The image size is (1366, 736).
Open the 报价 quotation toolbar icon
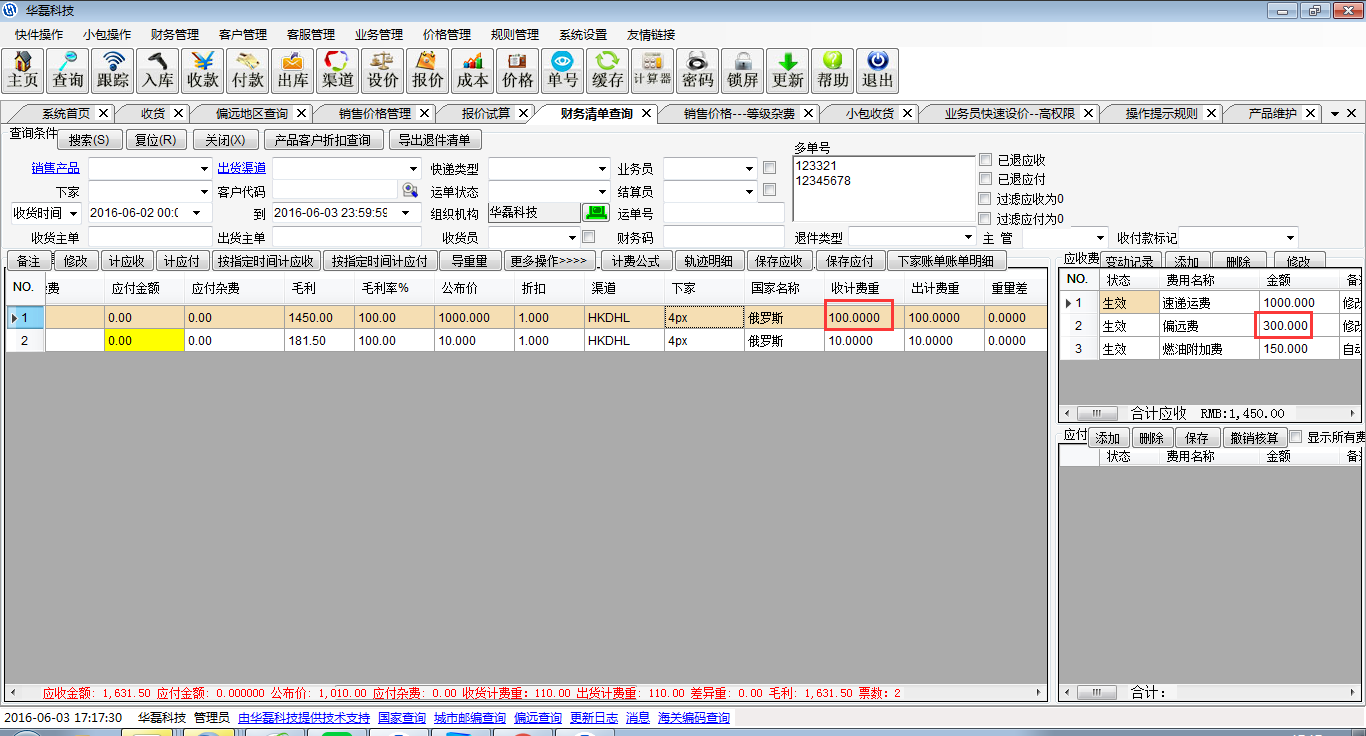click(428, 70)
